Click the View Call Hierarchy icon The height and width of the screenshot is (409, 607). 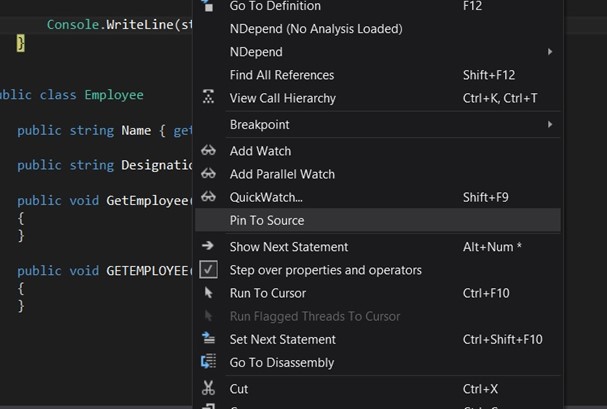click(x=208, y=97)
